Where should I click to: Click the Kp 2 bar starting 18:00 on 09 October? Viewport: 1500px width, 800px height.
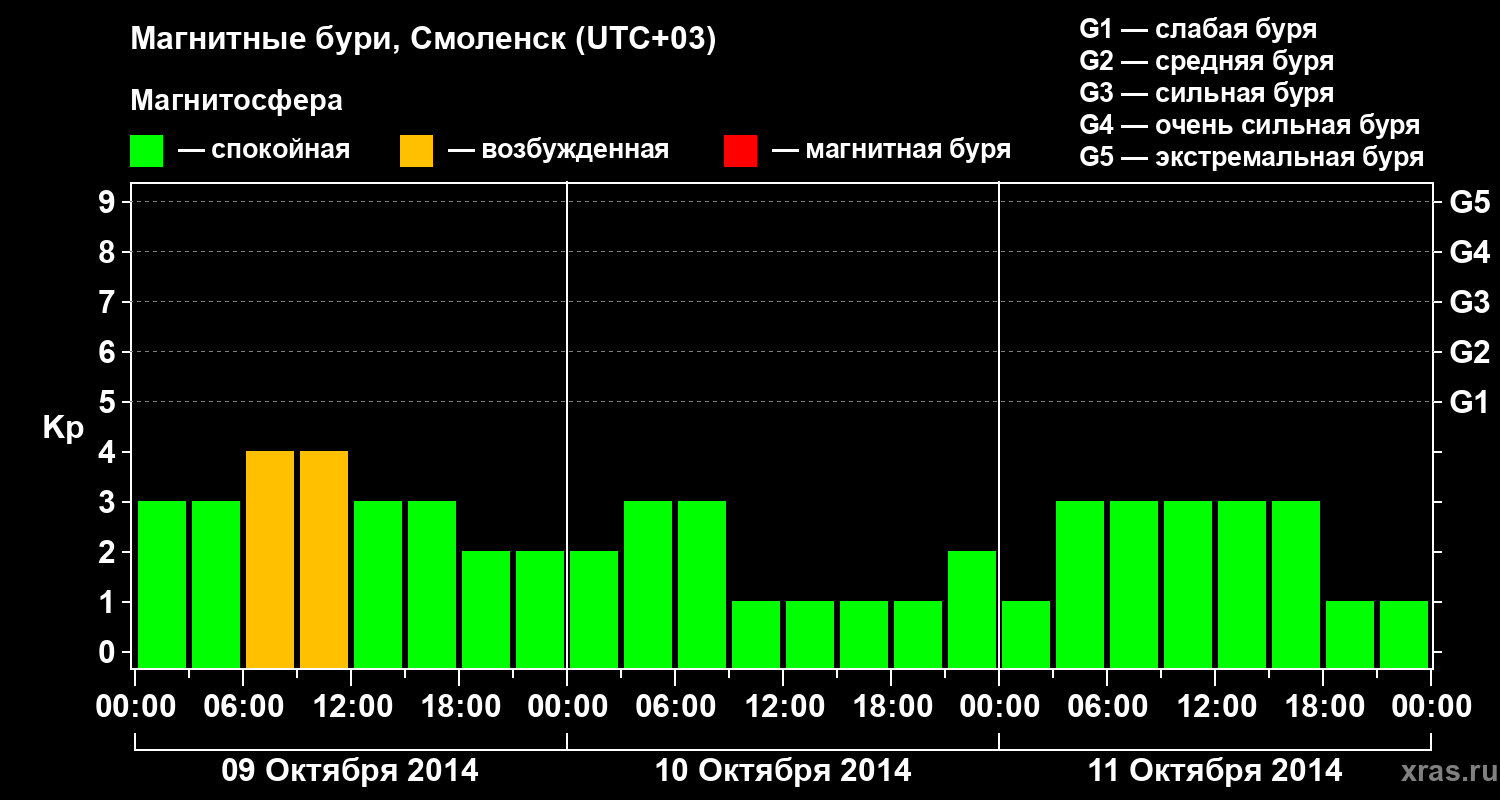tap(486, 609)
